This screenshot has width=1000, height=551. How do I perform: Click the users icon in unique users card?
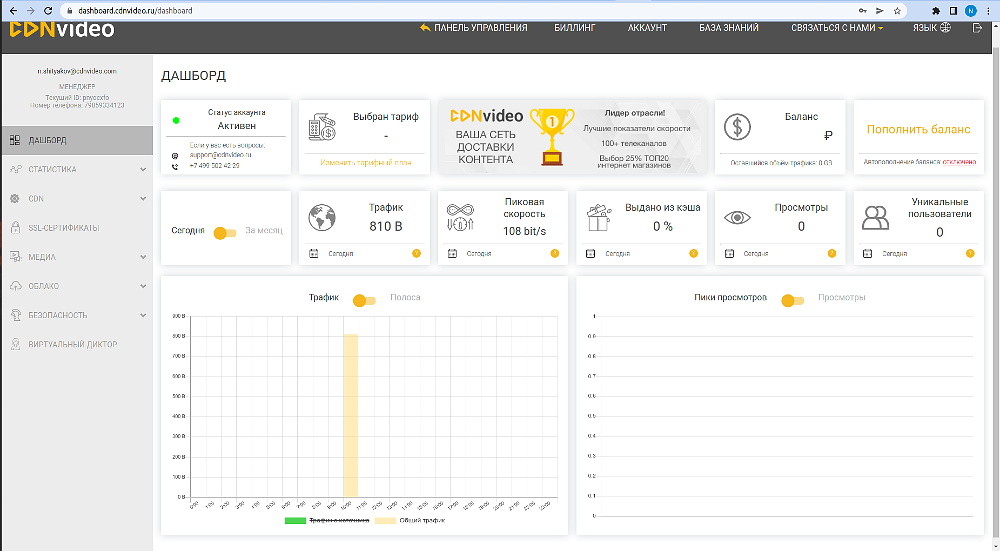[875, 217]
